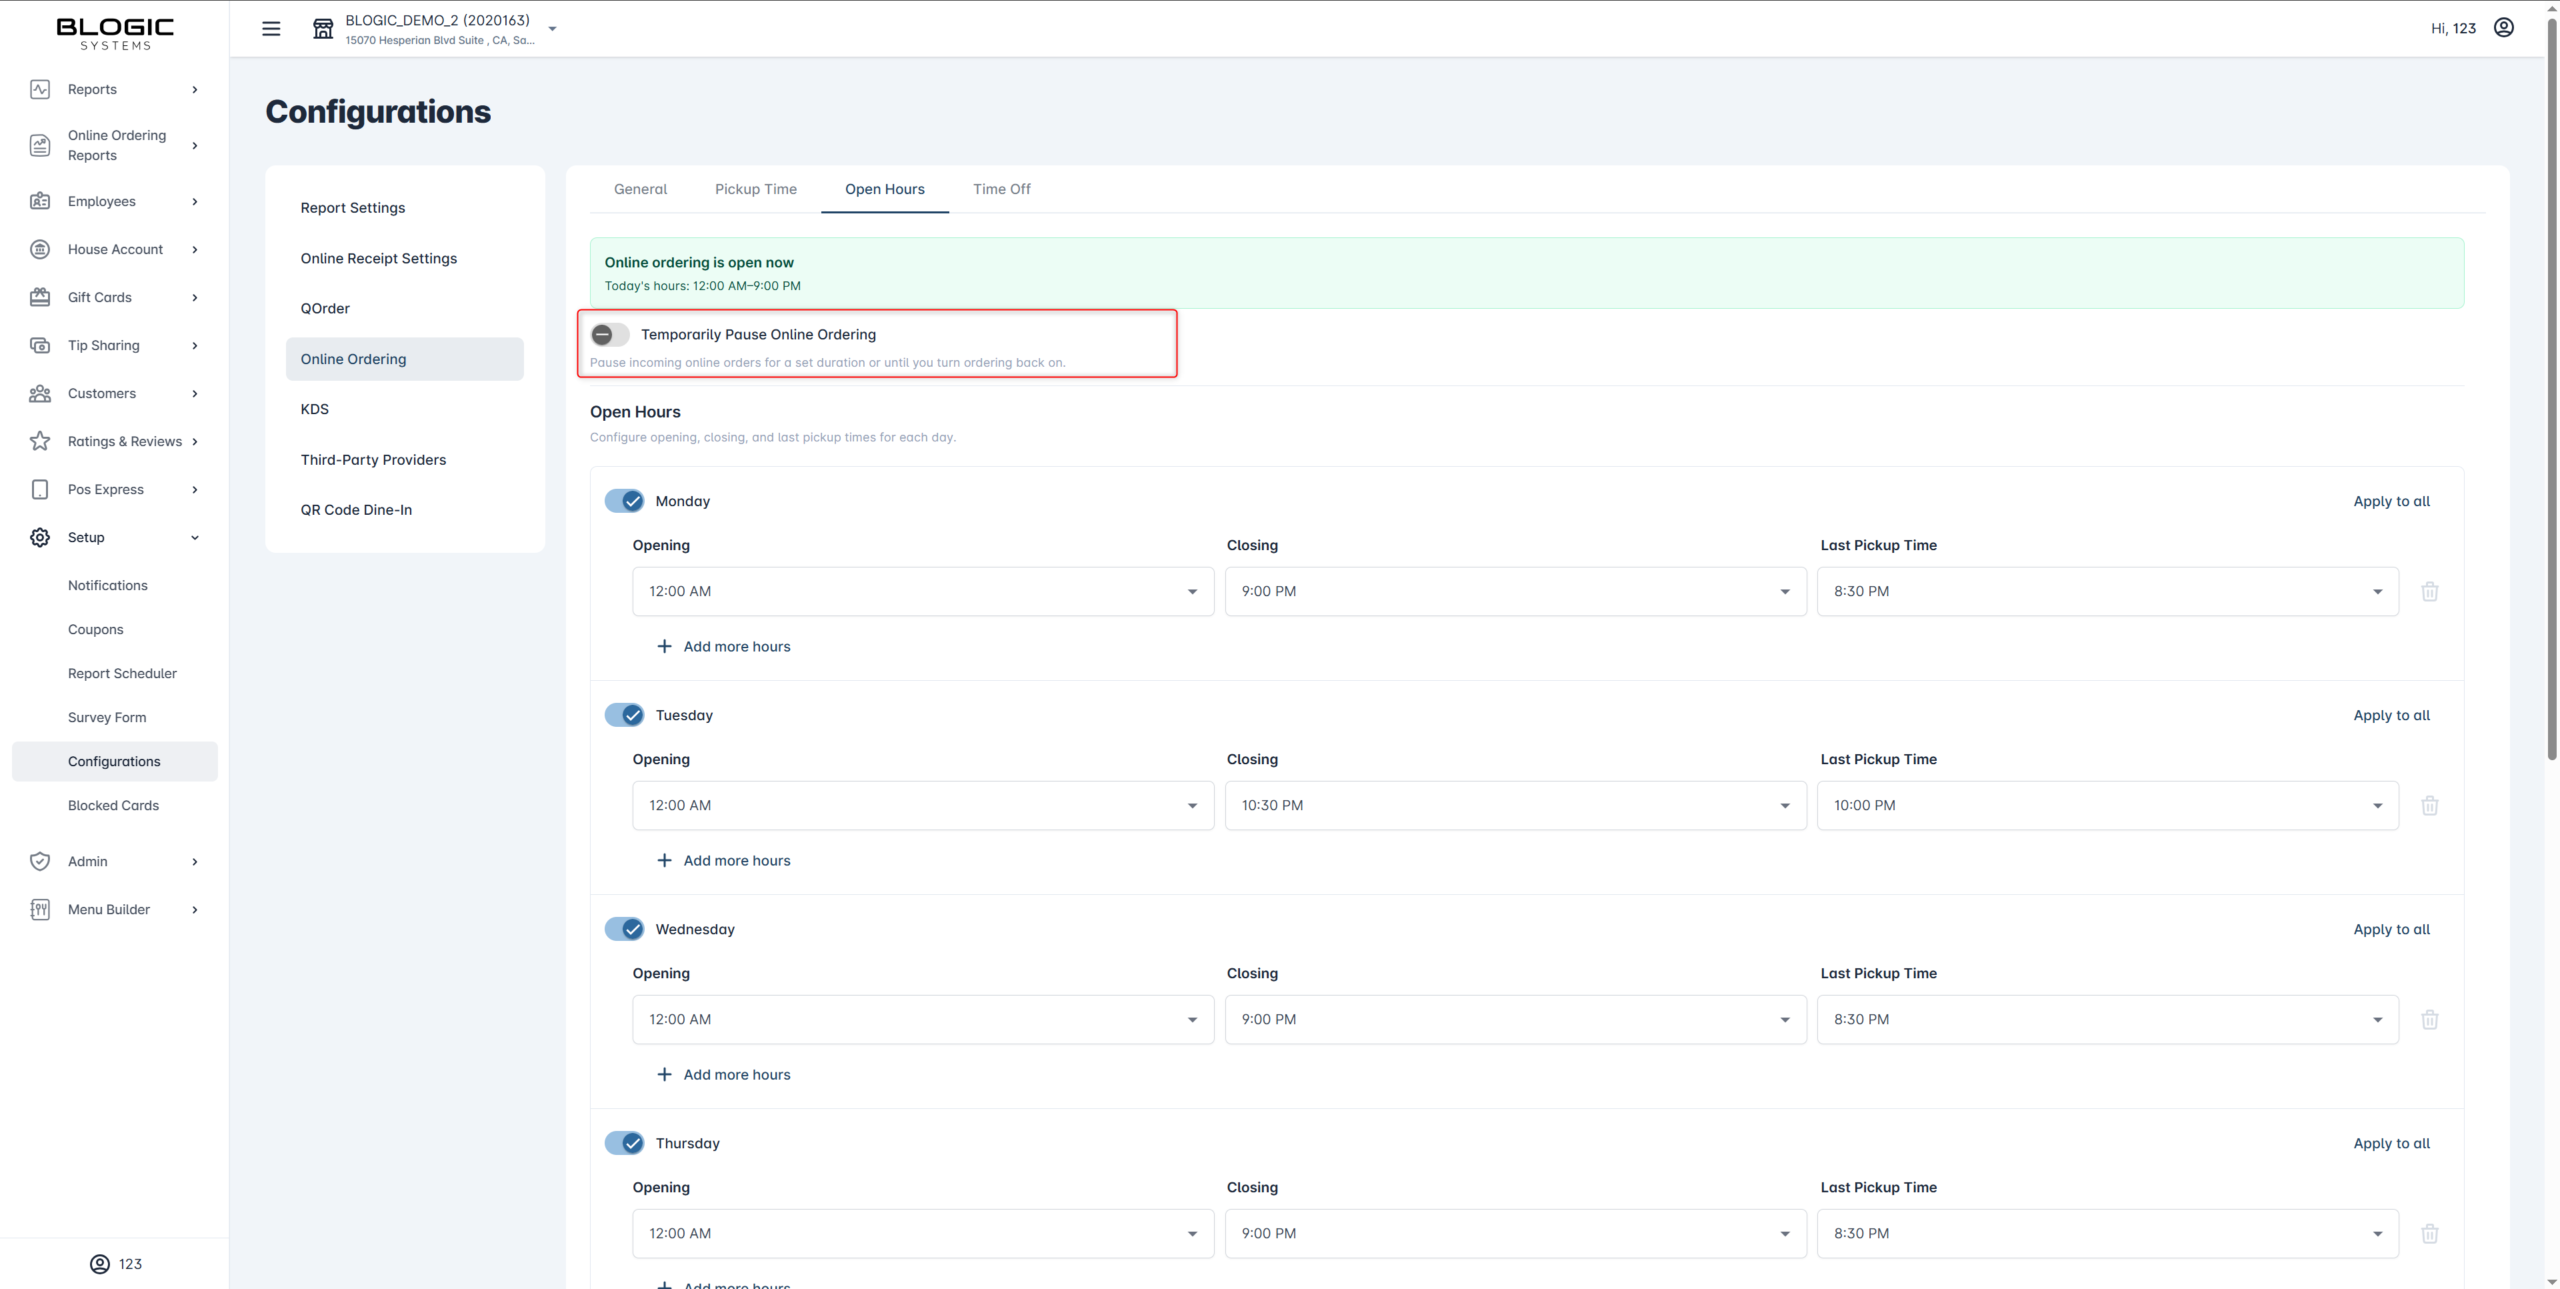Screen dimensions: 2560x1289
Task: Click the BLOGIC Systems logo
Action: pos(115,33)
